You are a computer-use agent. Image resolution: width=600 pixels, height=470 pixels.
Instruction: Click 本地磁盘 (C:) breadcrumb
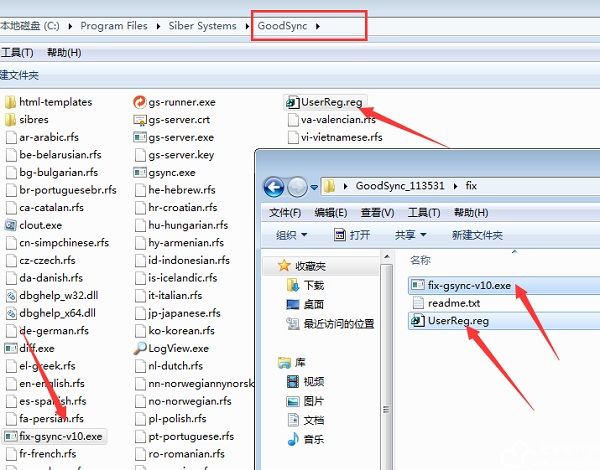coord(30,26)
